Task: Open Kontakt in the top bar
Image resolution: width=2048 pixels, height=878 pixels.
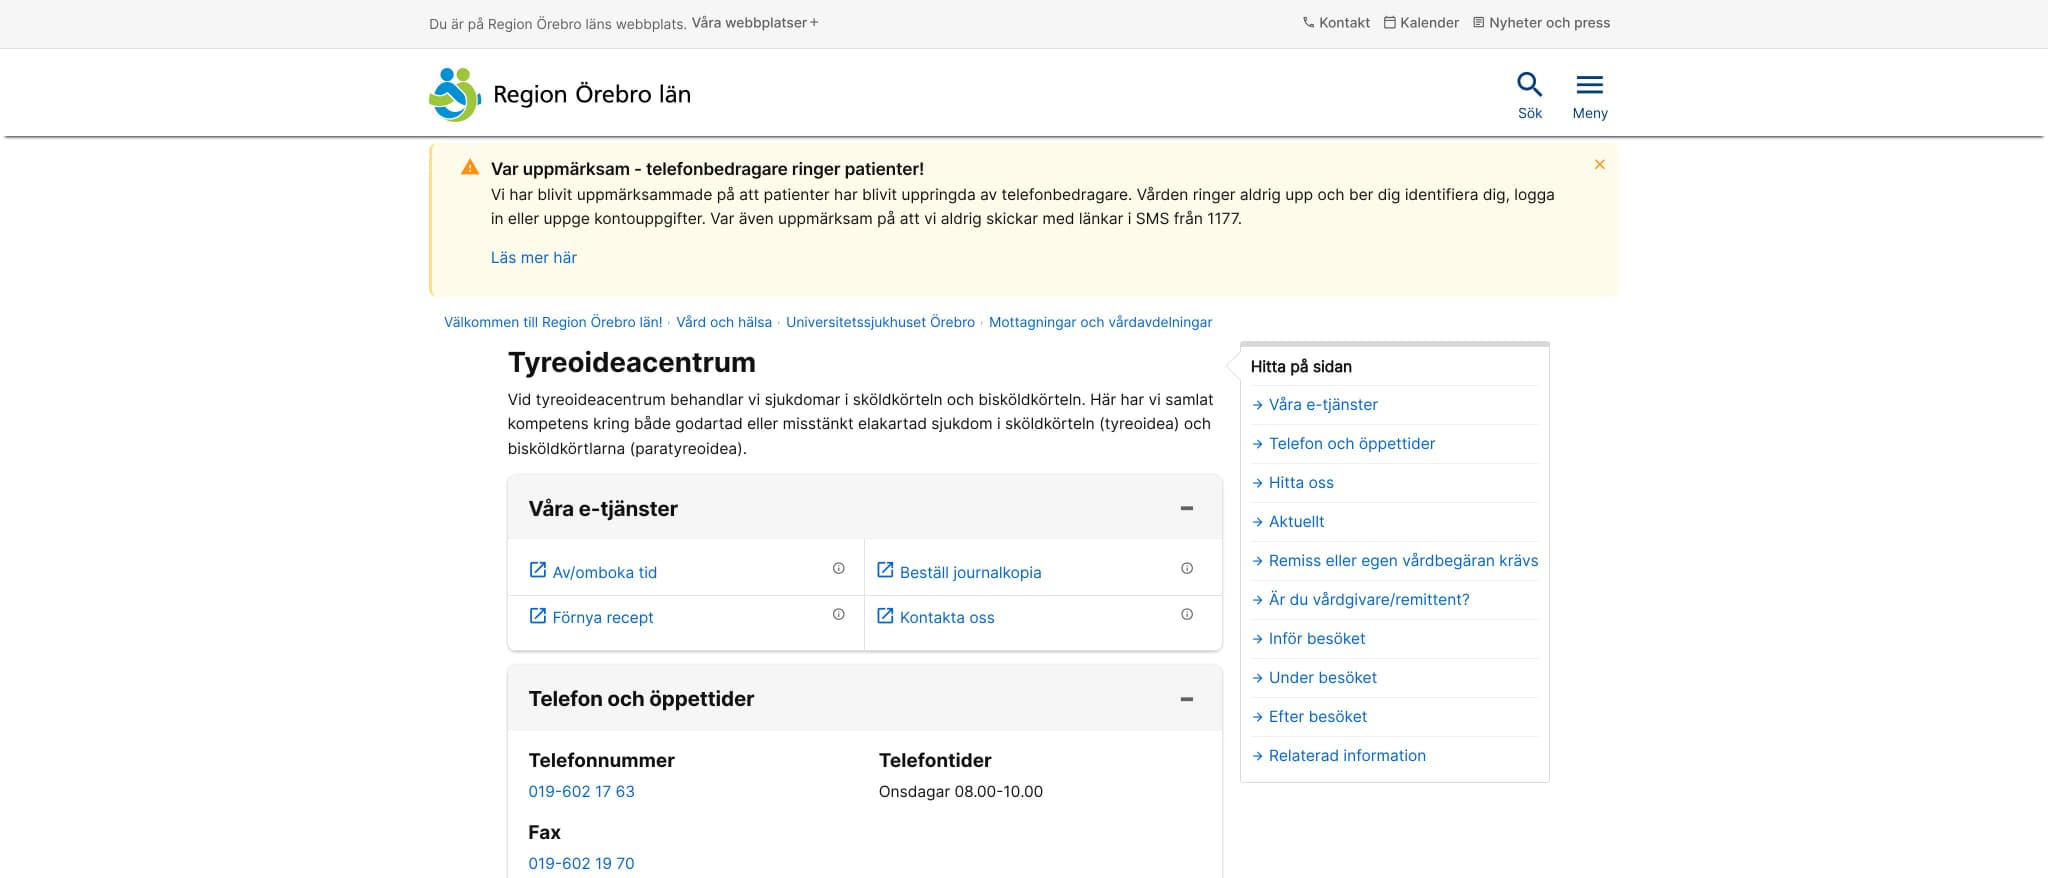Action: 1336,22
